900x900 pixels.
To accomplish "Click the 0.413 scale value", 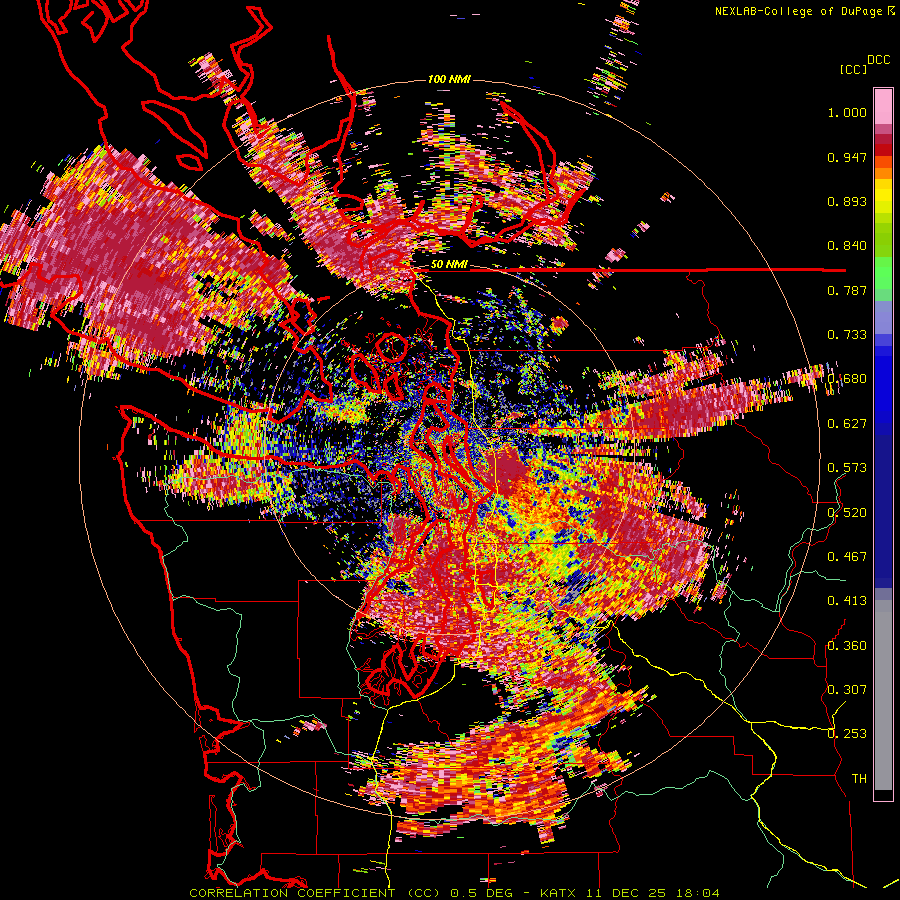I will pyautogui.click(x=847, y=601).
